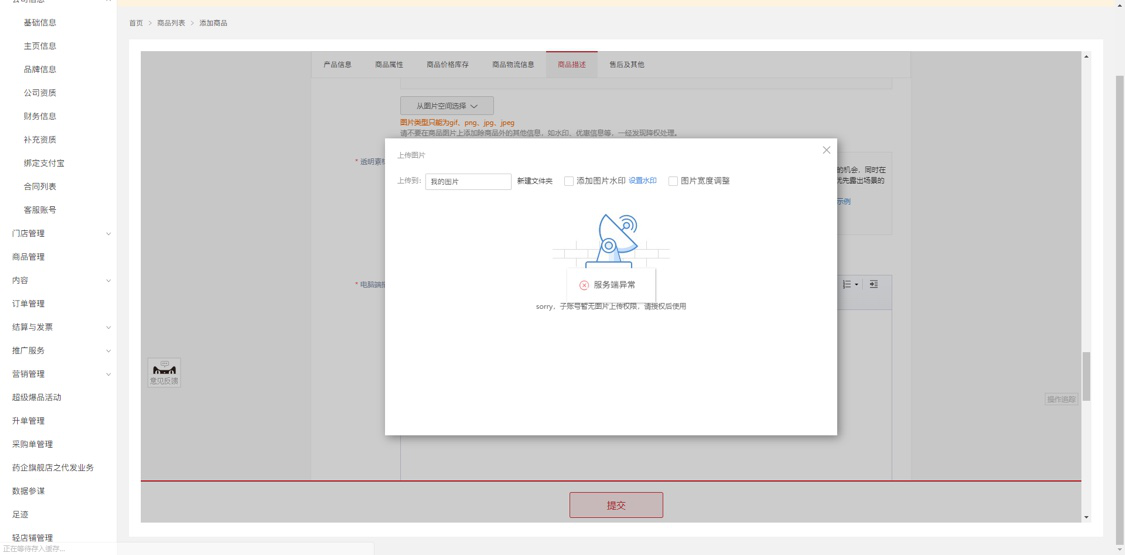The width and height of the screenshot is (1125, 555).
Task: Click the red 提交 submit button
Action: tap(616, 505)
